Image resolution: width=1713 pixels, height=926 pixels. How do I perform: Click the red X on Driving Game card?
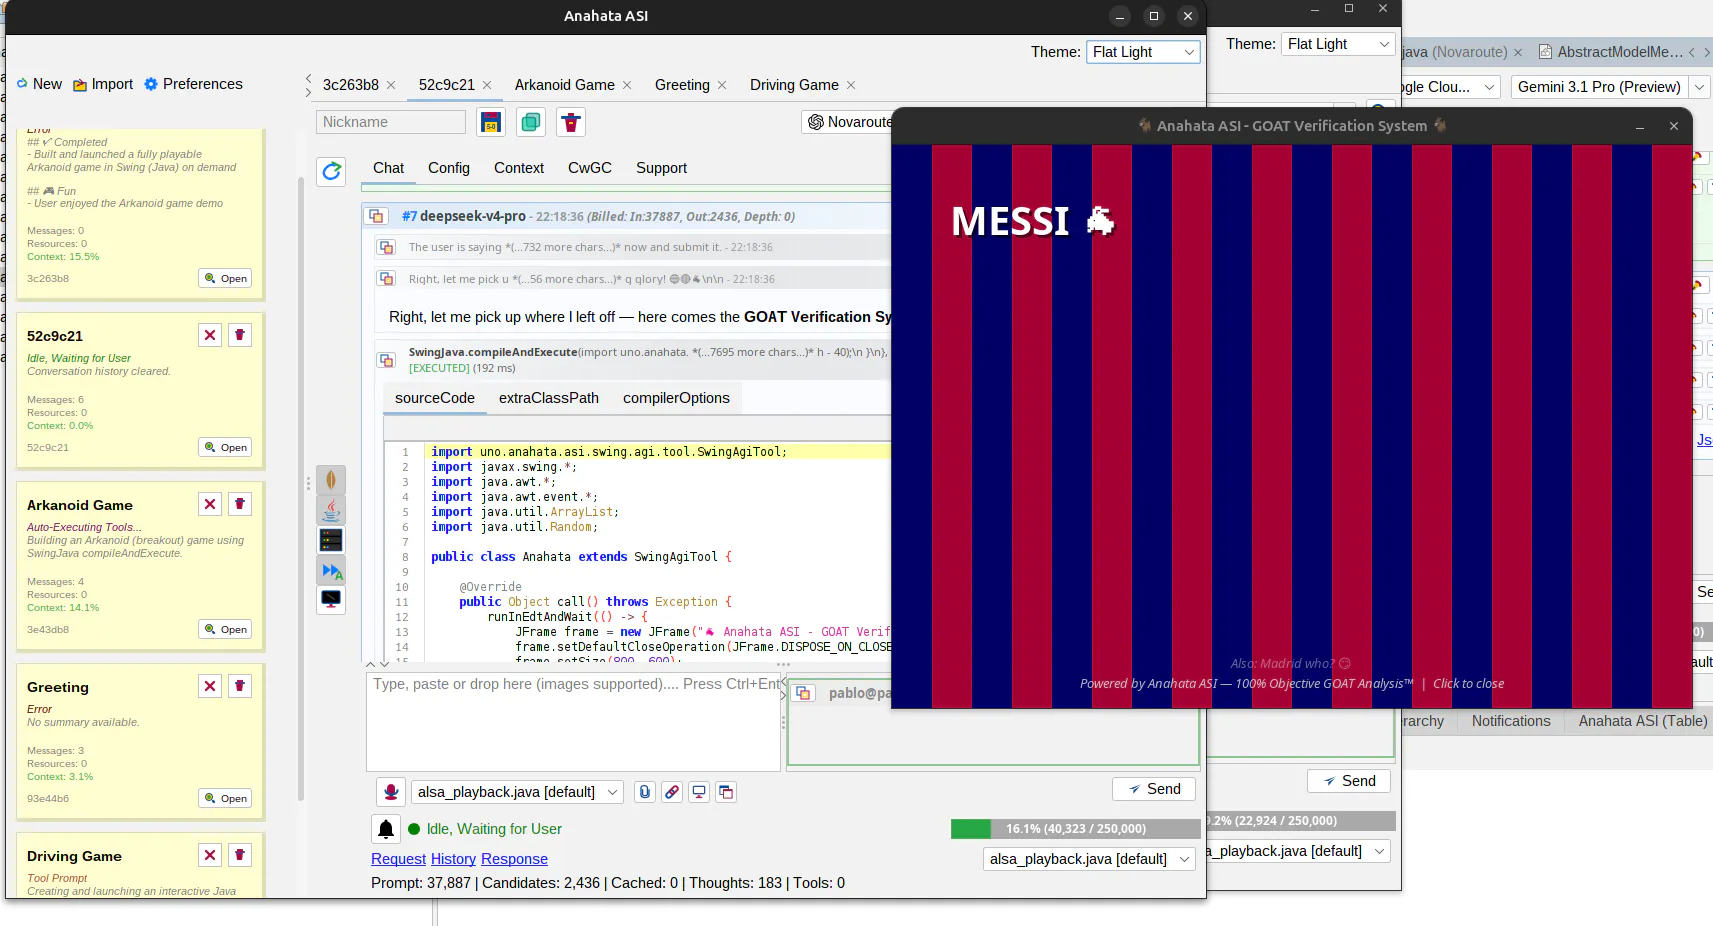coord(210,855)
